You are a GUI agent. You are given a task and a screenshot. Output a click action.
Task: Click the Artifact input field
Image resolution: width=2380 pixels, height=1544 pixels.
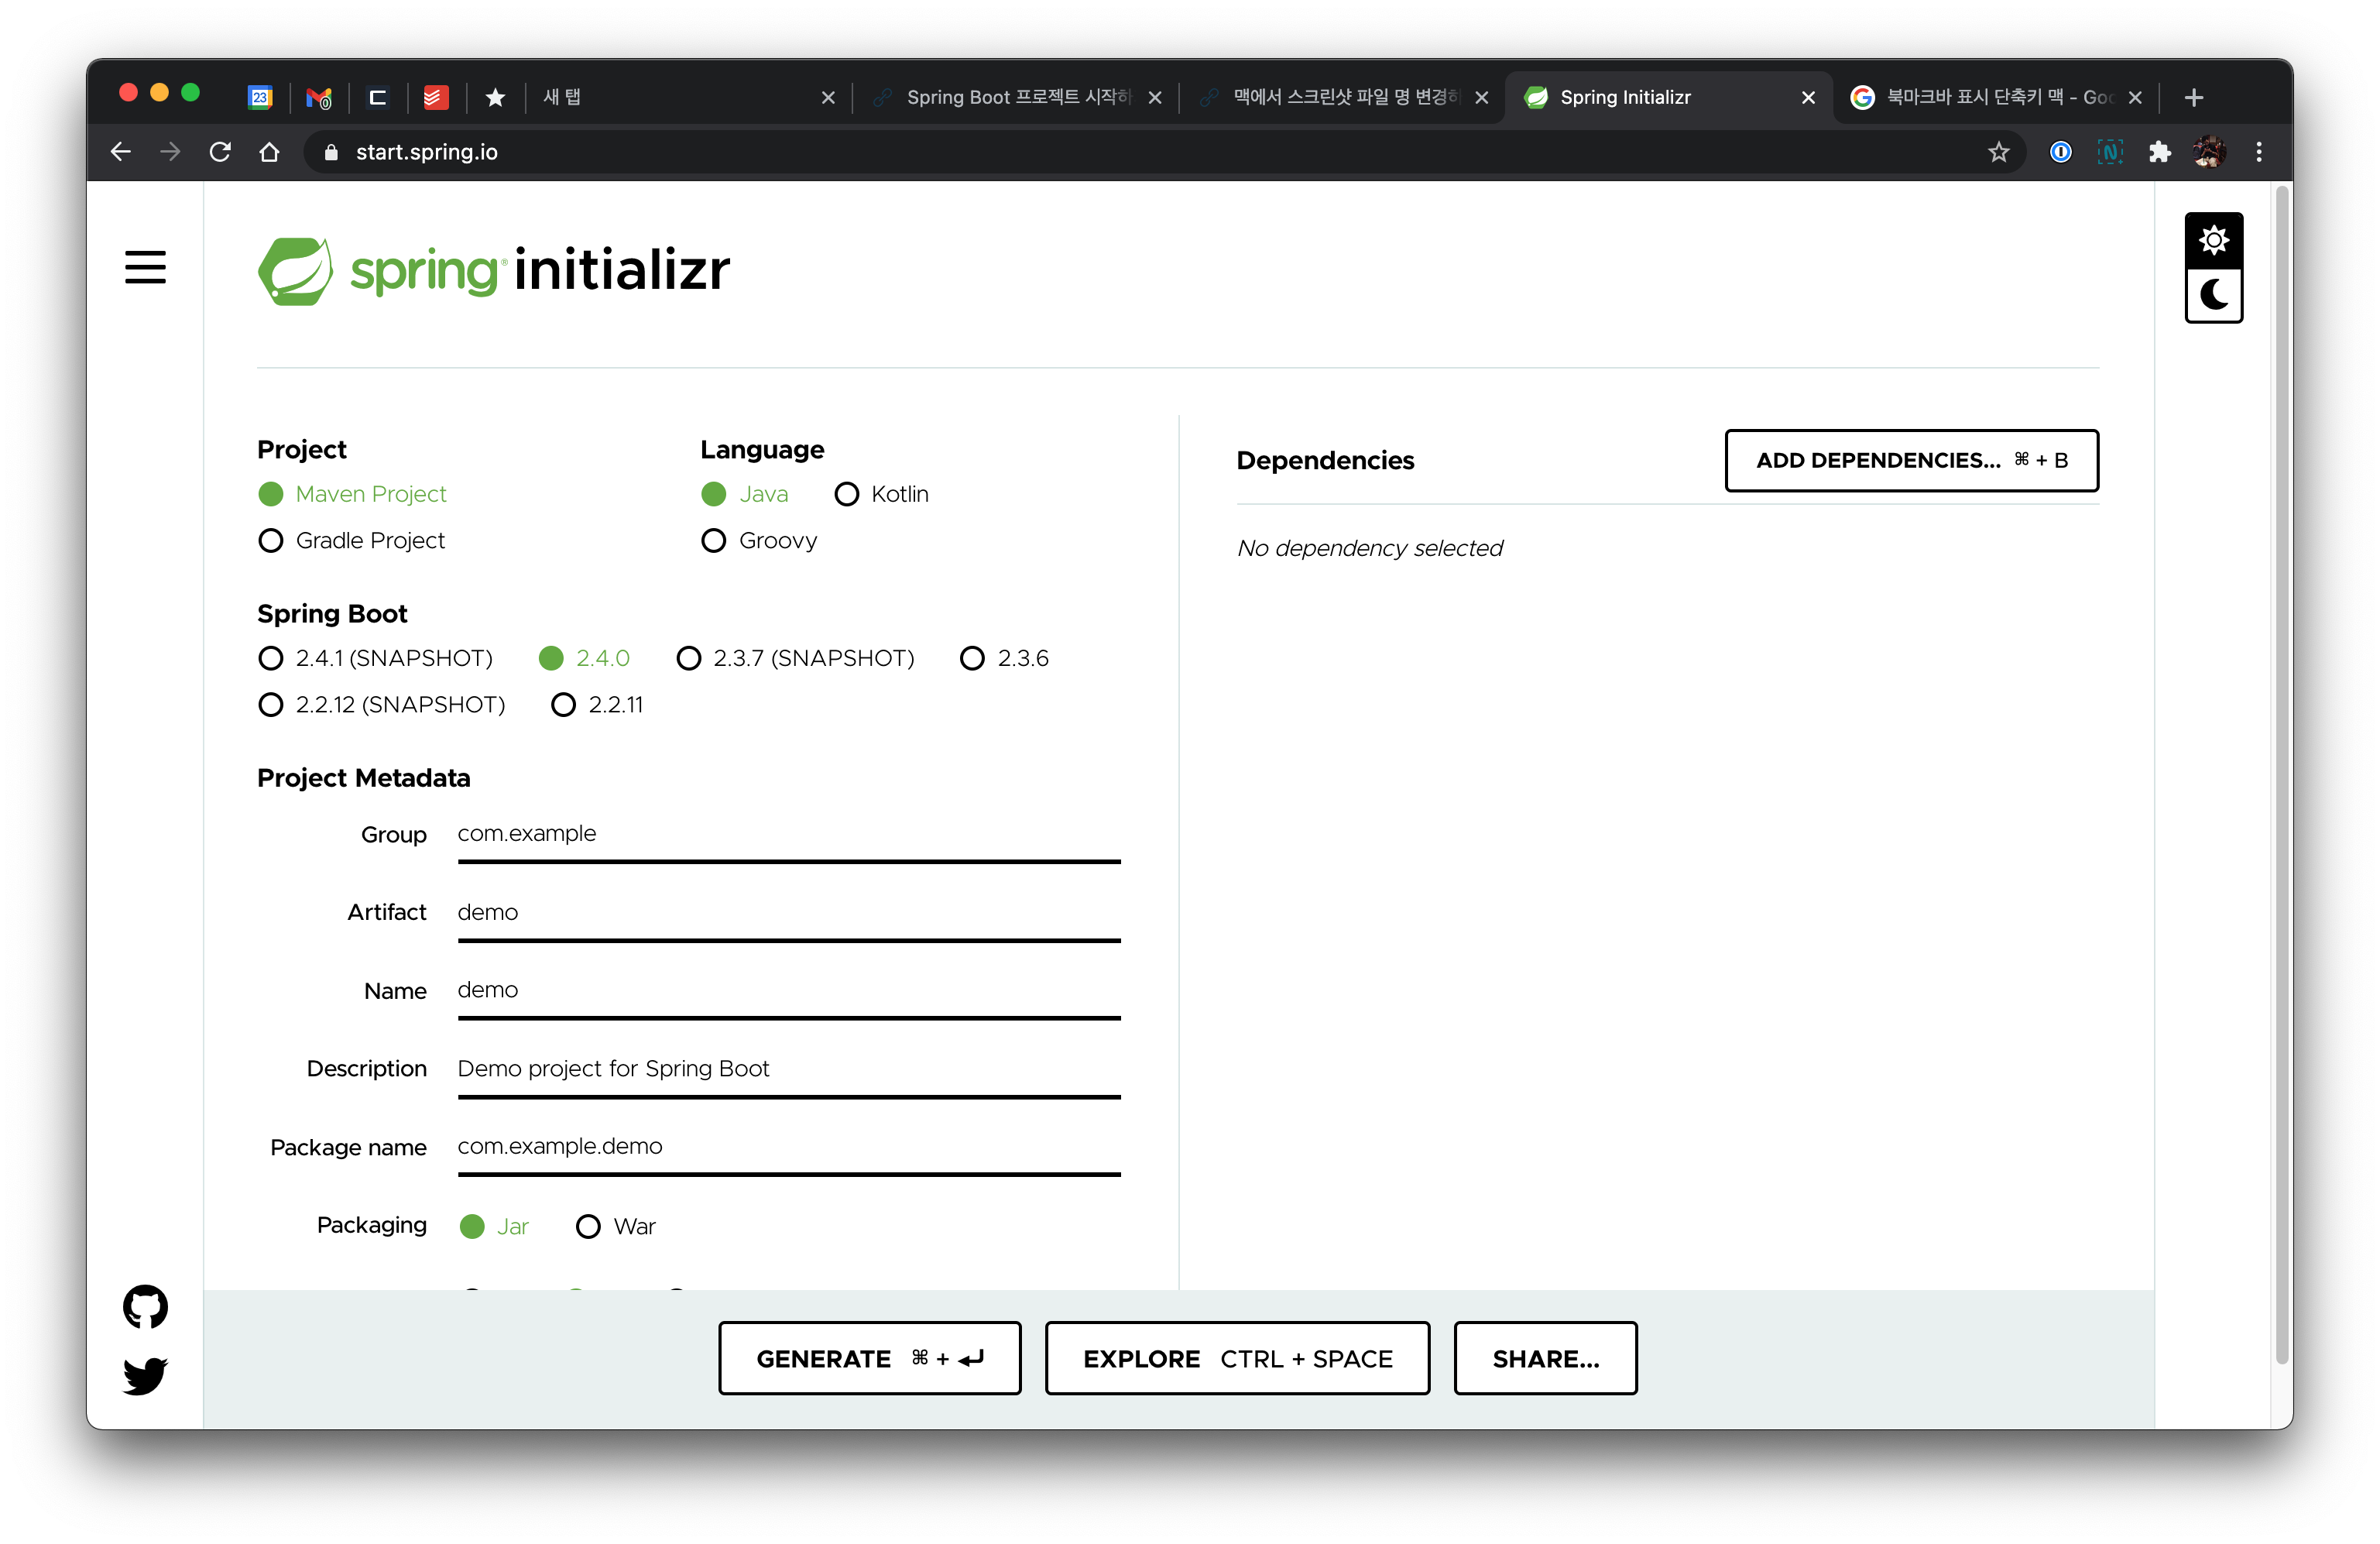click(788, 912)
